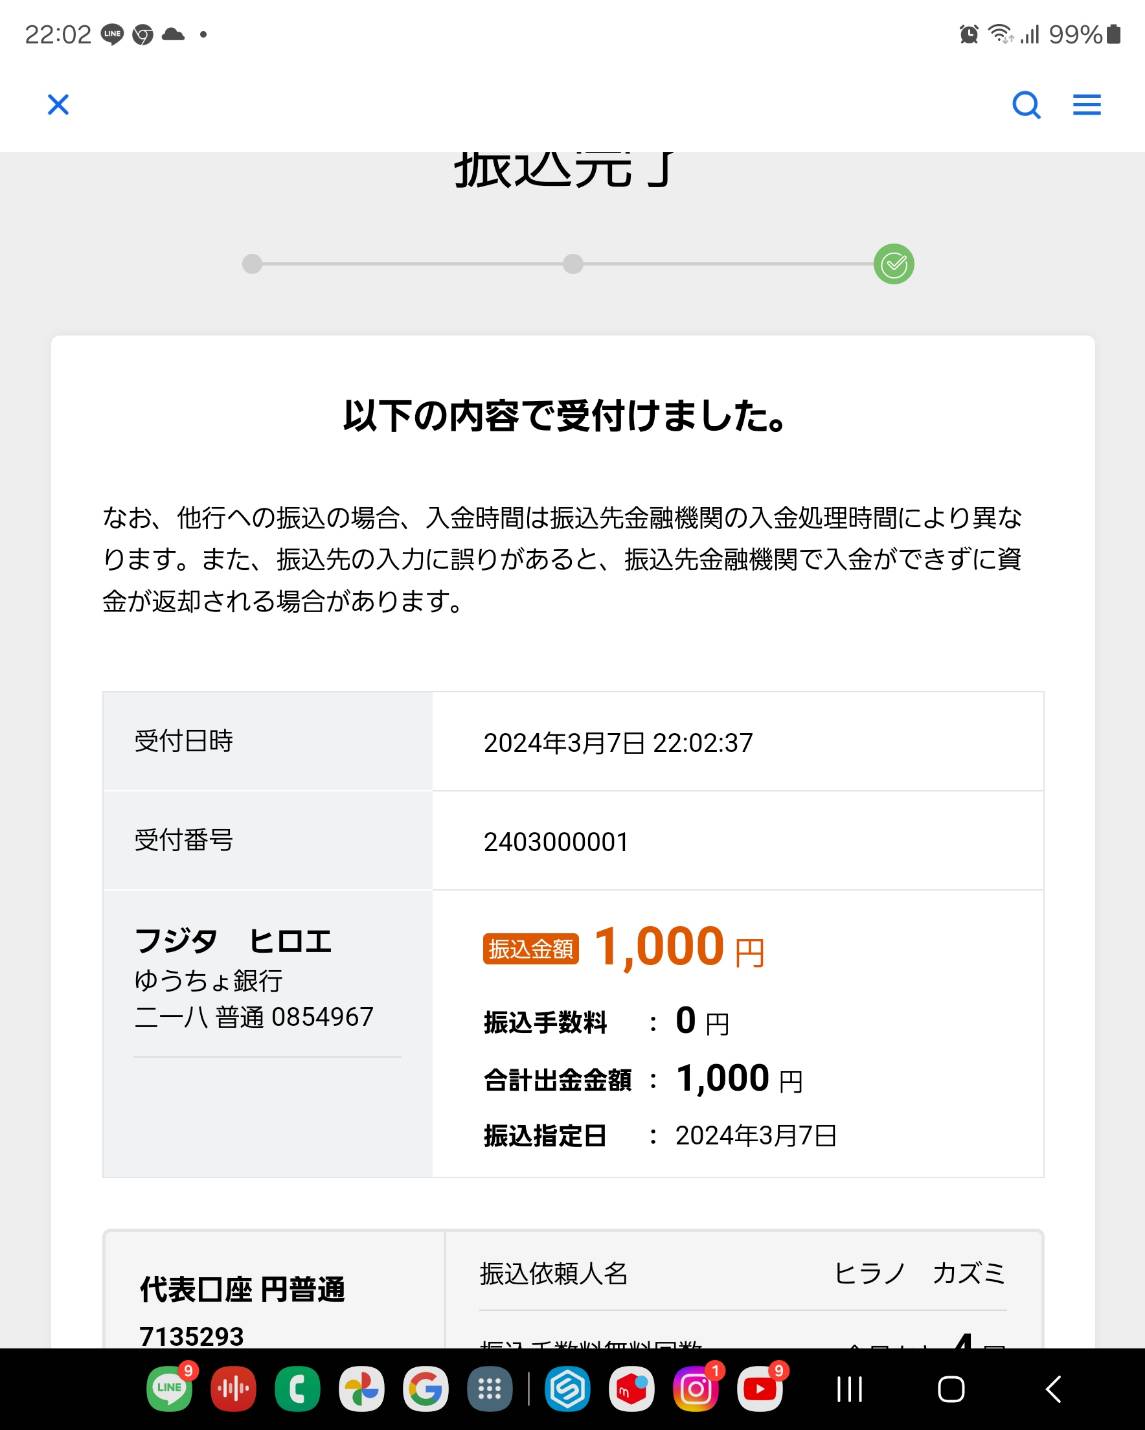Tap the back navigation arrow
The width and height of the screenshot is (1145, 1430).
pyautogui.click(x=1053, y=1389)
